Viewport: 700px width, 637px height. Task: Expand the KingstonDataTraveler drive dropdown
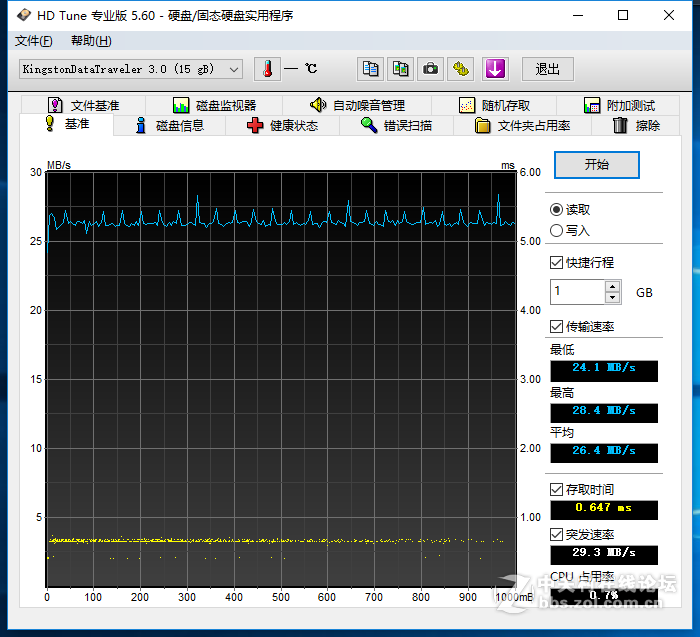[234, 69]
